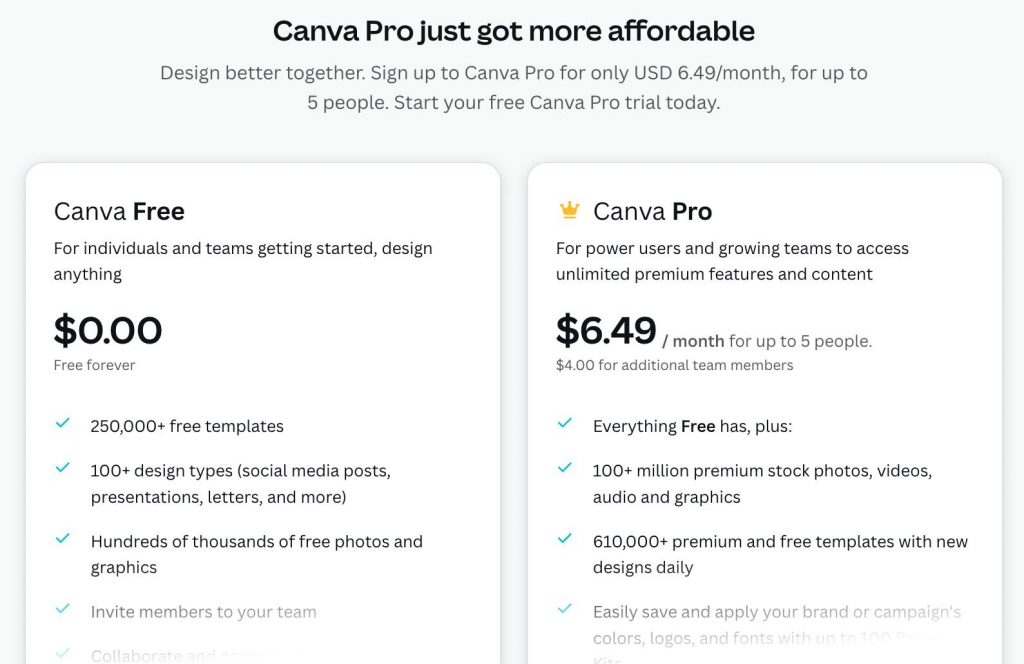
Task: Click the Invite members to your team text
Action: 203,611
